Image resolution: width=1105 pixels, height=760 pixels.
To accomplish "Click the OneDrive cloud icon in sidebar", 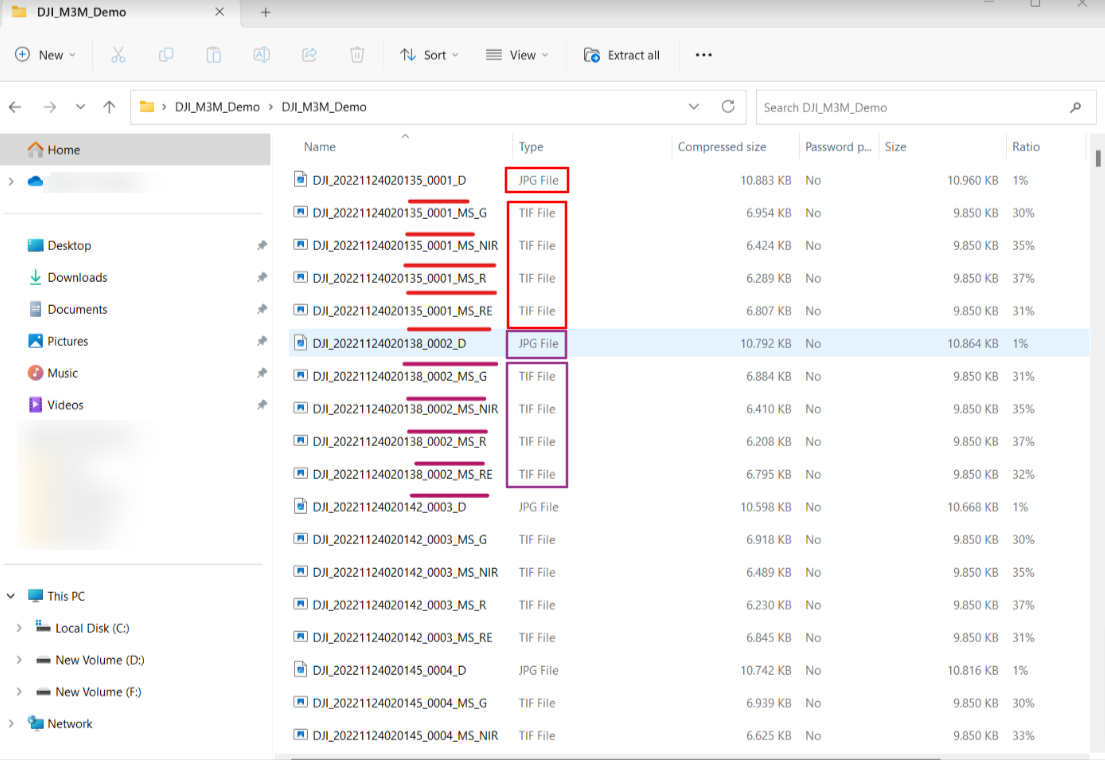I will pyautogui.click(x=35, y=181).
